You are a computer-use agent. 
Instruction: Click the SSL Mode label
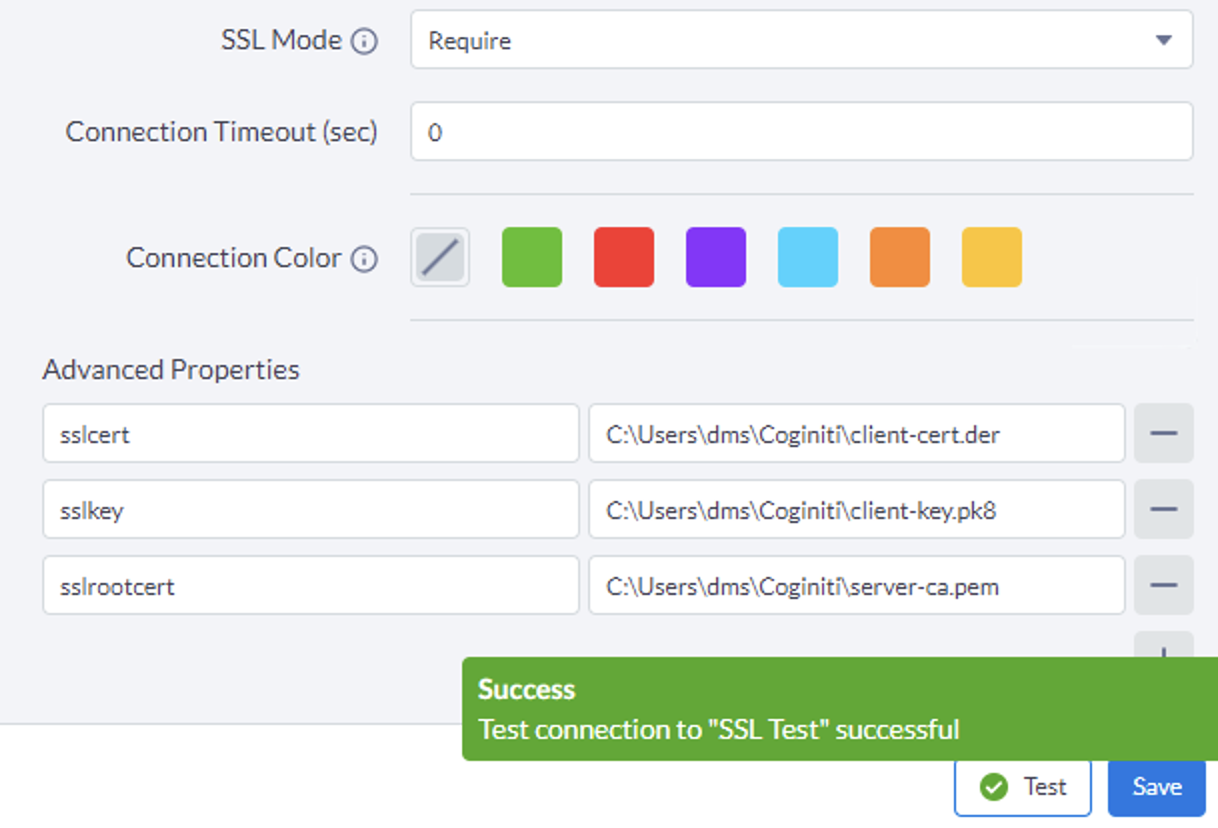[281, 40]
